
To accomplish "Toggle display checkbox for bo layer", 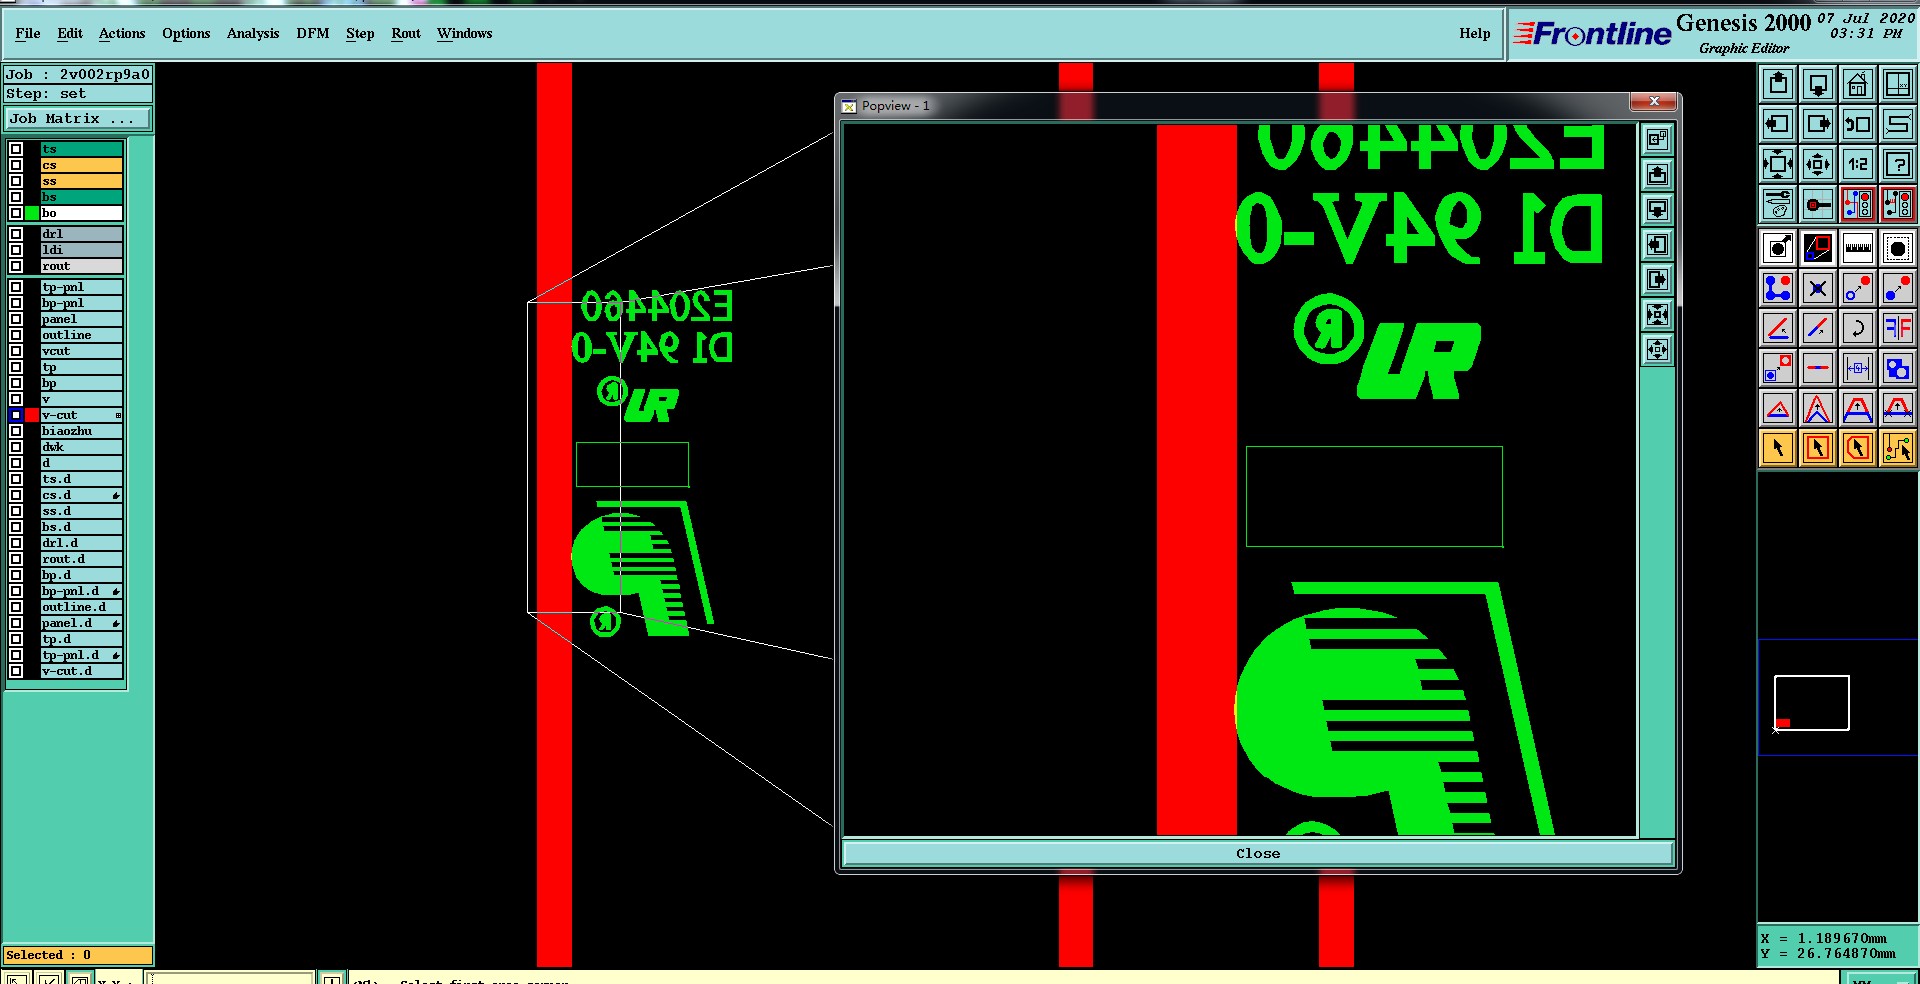I will [16, 213].
